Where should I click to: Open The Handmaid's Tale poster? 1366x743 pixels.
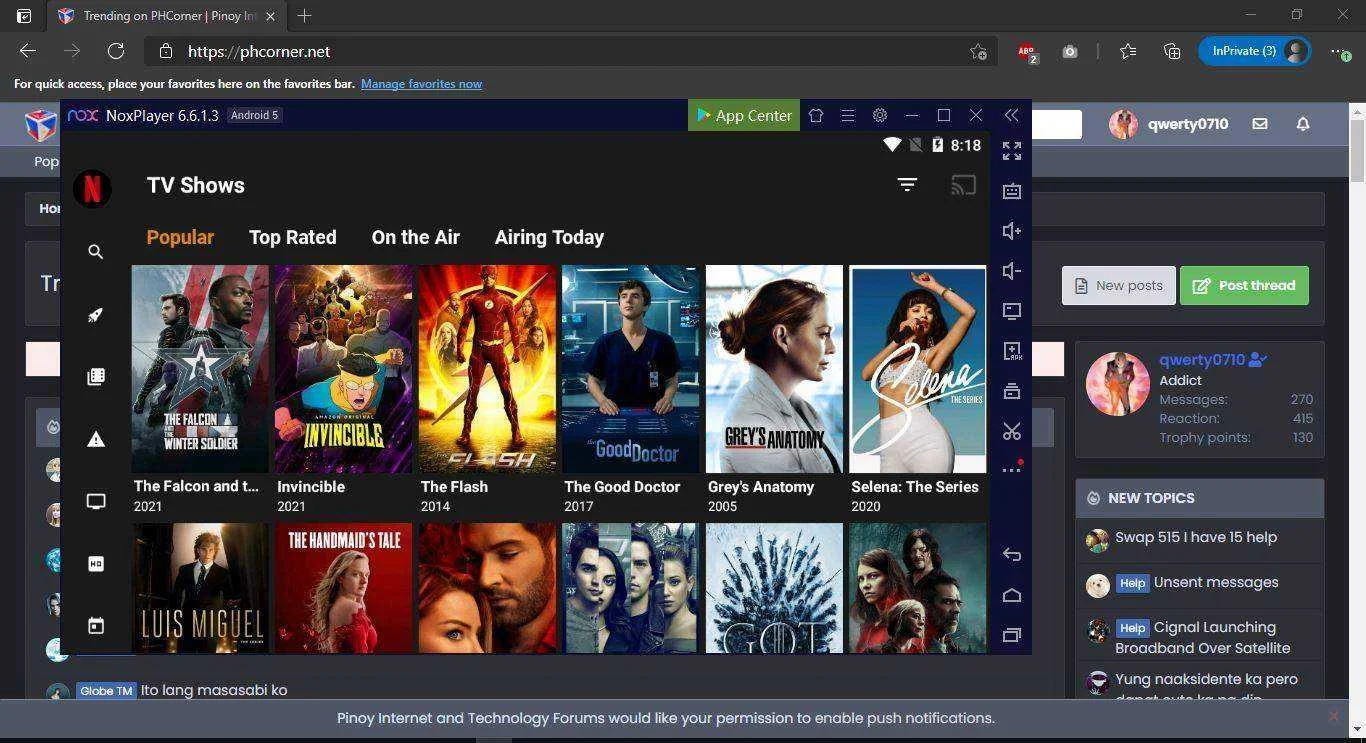coord(343,588)
